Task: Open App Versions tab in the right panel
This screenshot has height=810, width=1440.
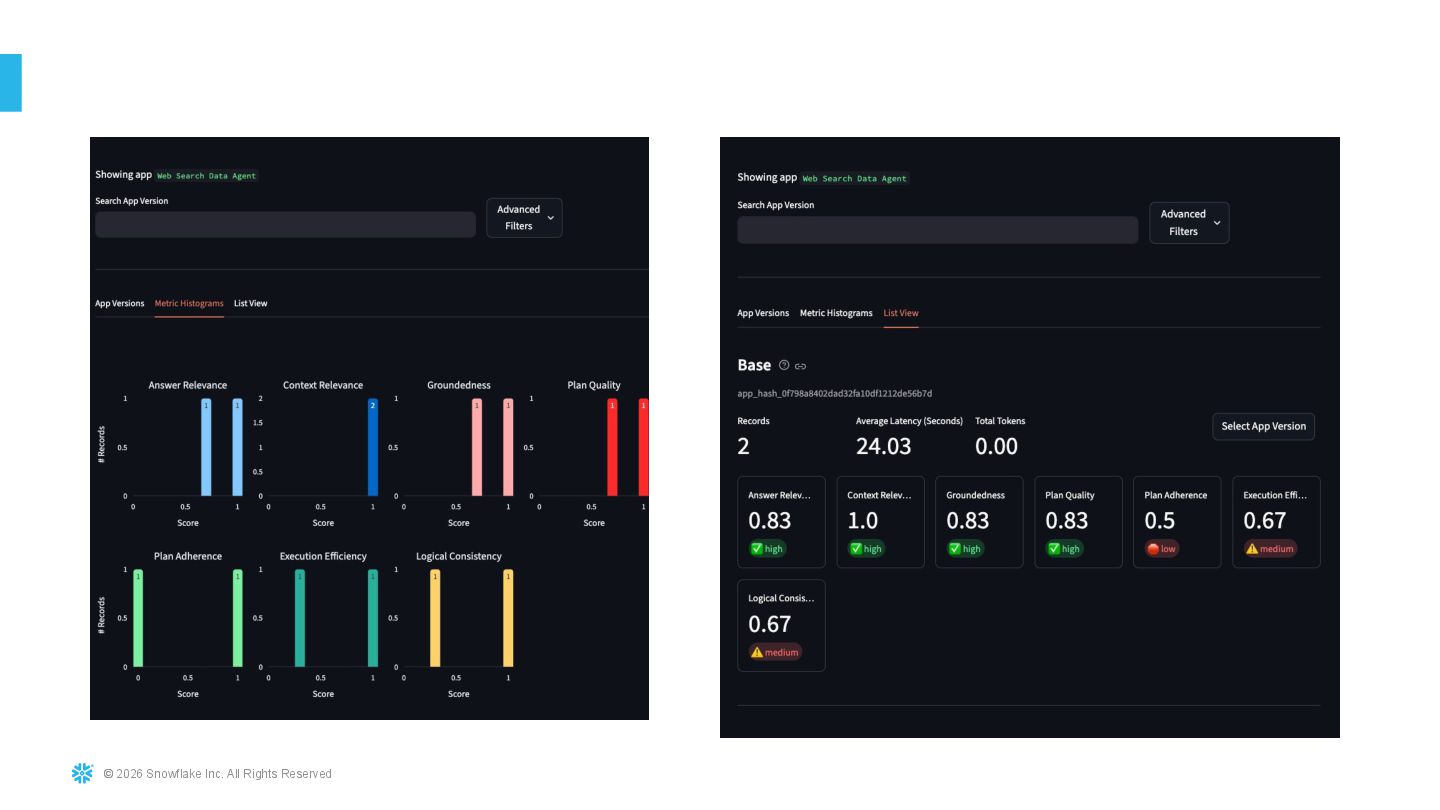Action: point(763,313)
